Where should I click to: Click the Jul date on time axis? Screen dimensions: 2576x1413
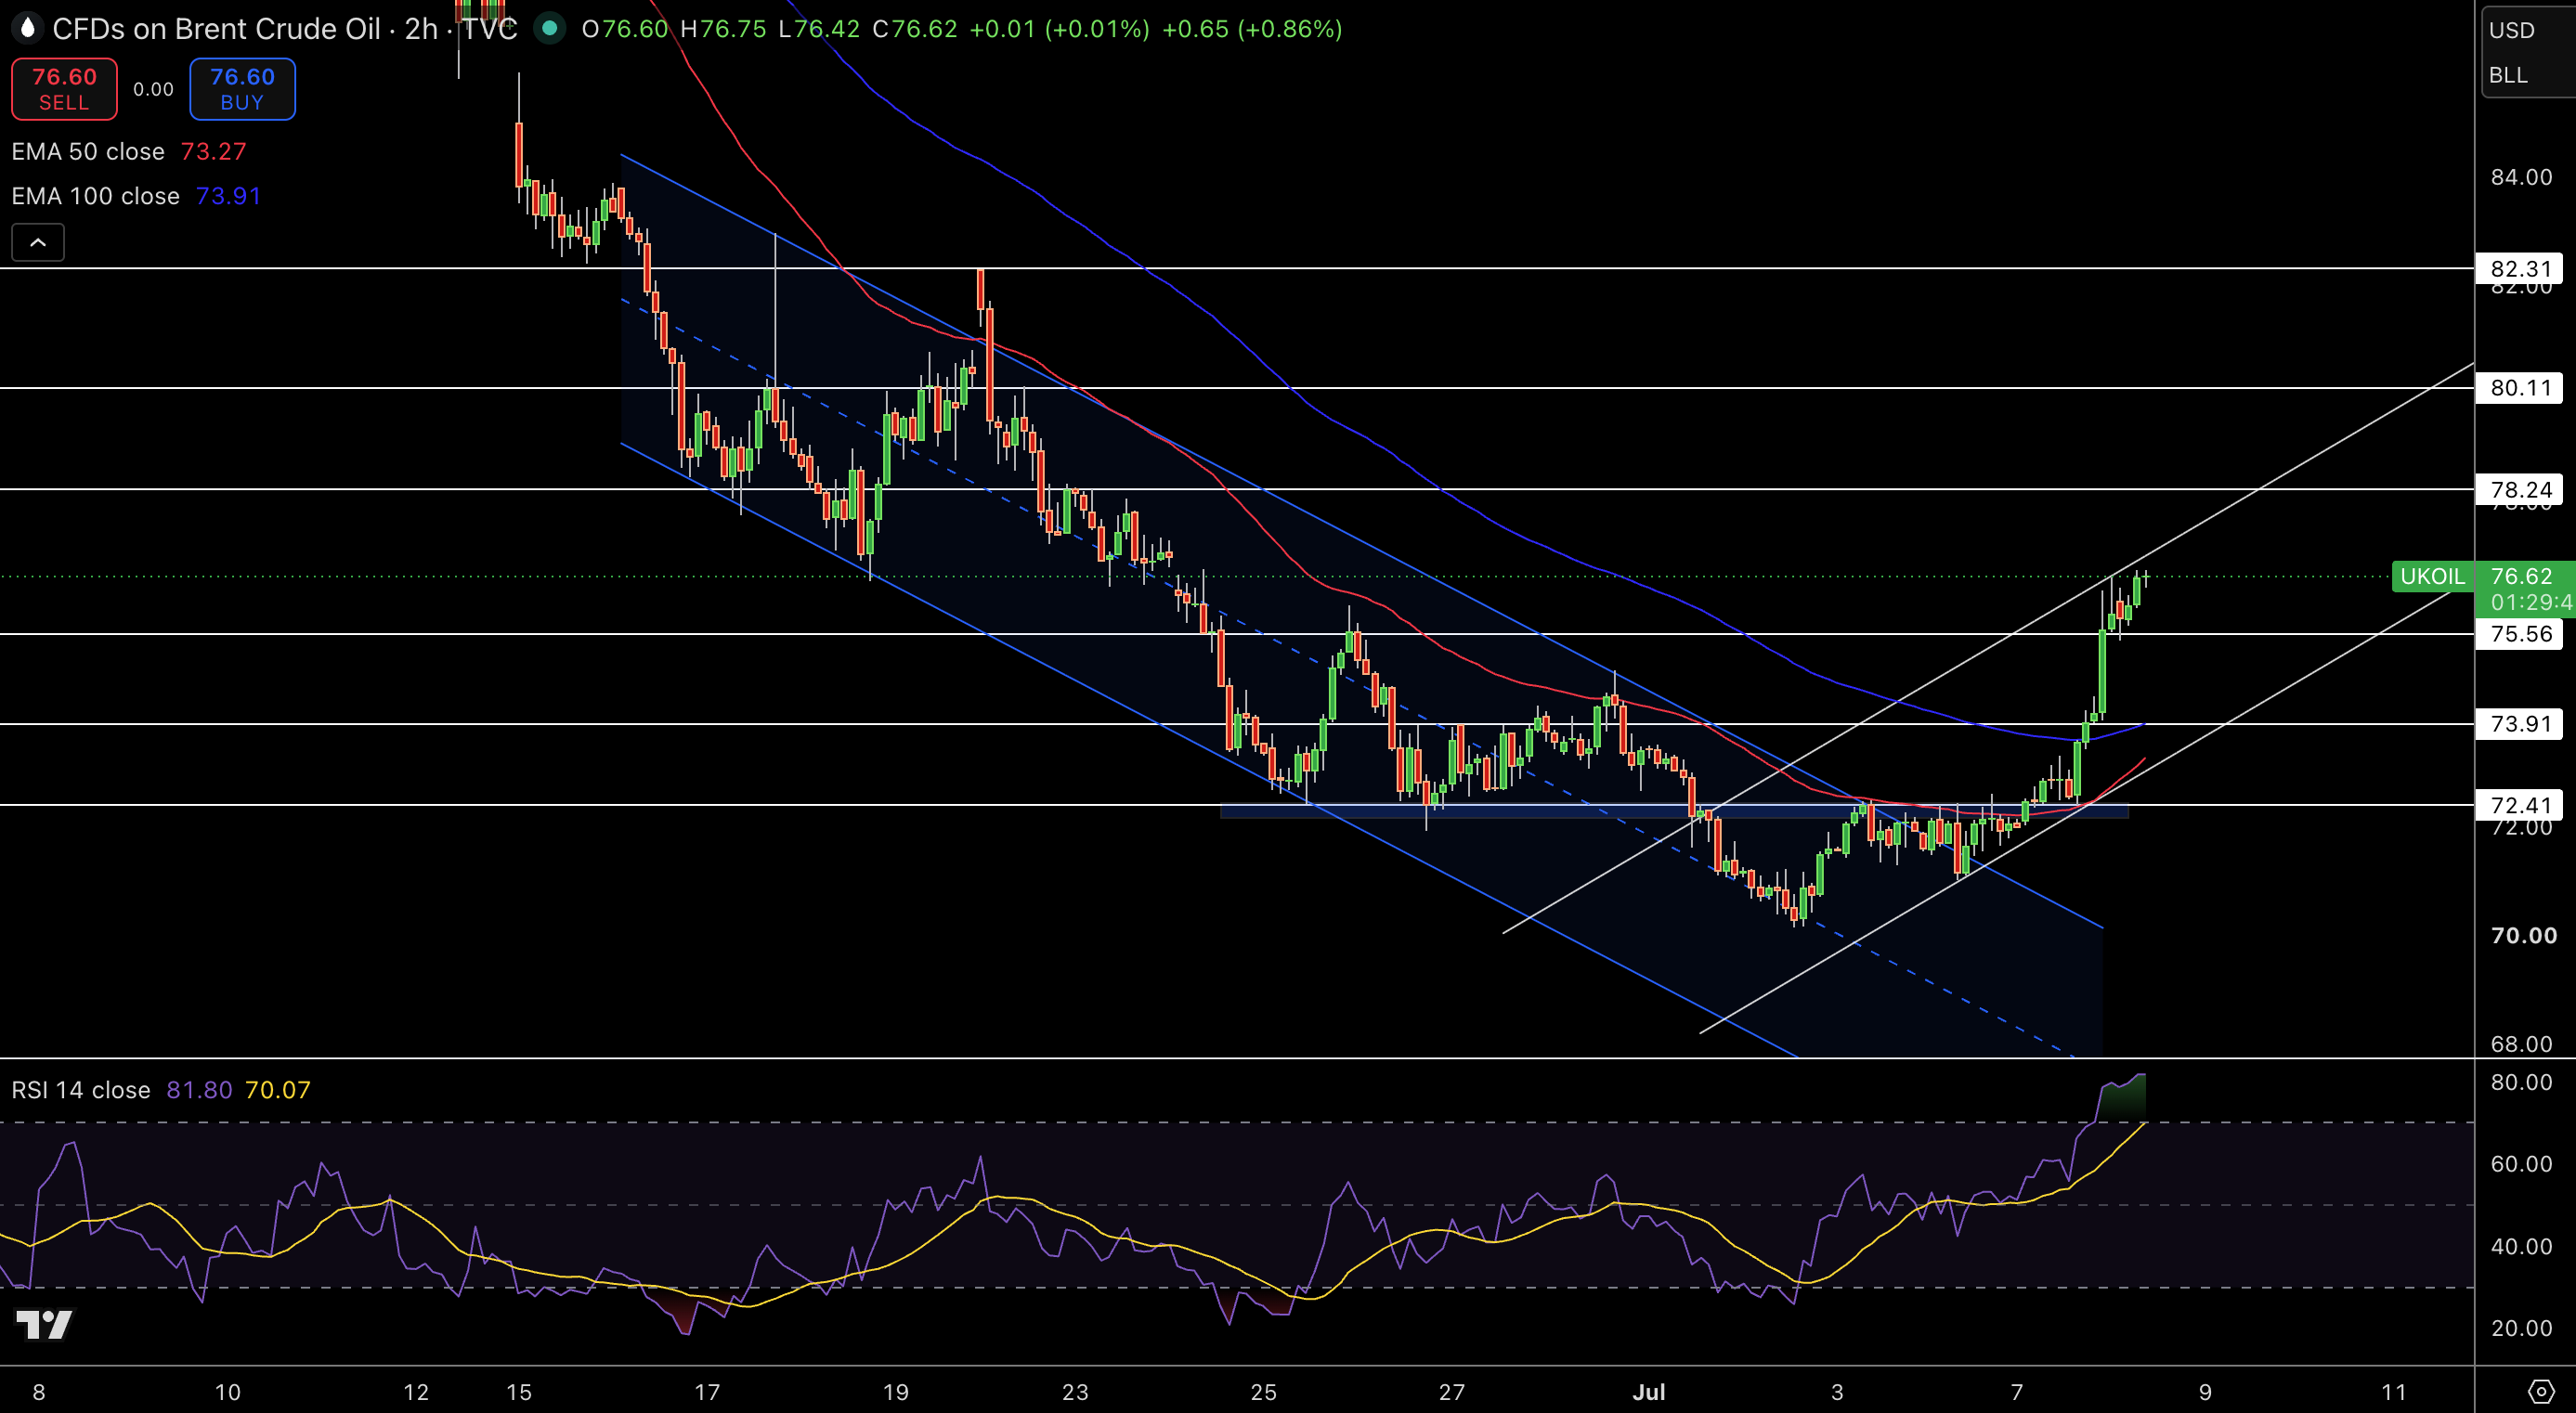click(1649, 1392)
